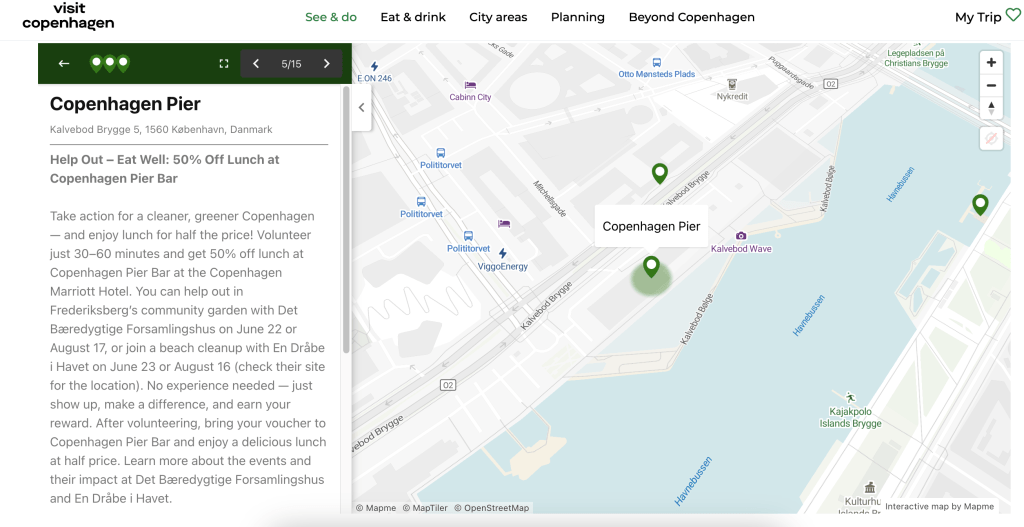Viewport: 1024px width, 527px height.
Task: Collapse the side panel with chevron
Action: coord(361,108)
